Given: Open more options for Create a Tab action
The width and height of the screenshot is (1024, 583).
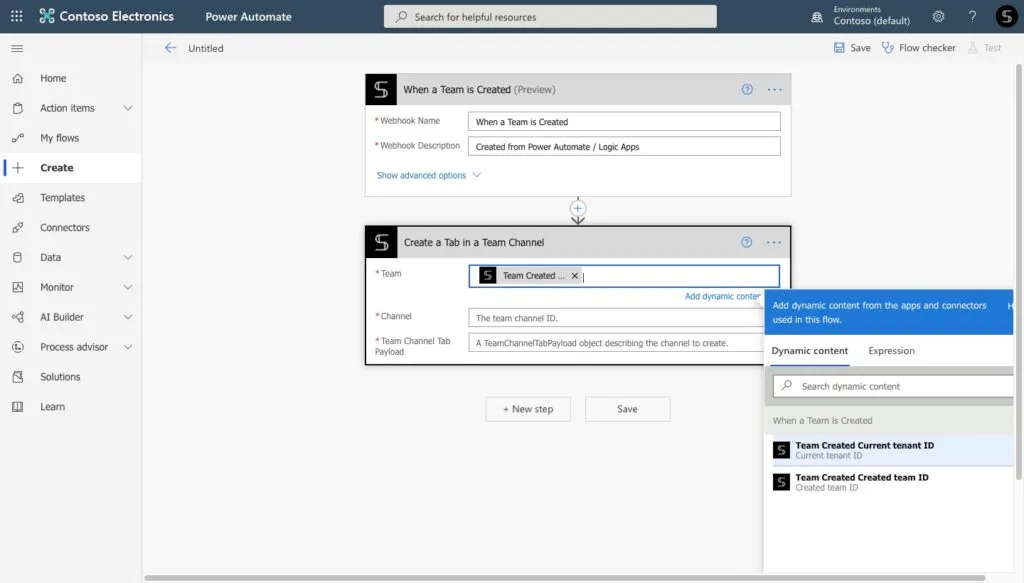Looking at the screenshot, I should click(774, 242).
